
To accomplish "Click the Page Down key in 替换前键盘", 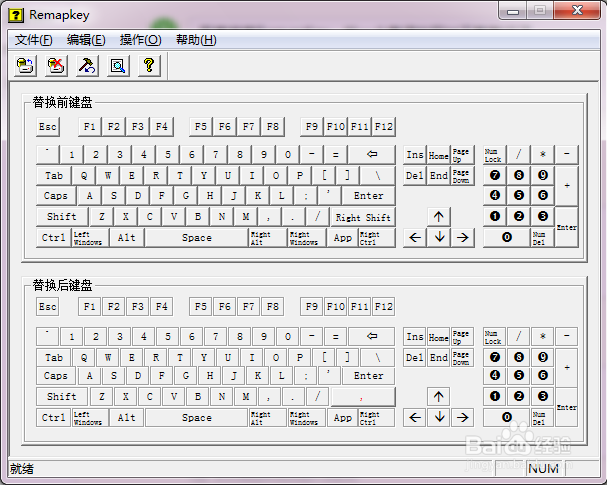I will pyautogui.click(x=463, y=176).
